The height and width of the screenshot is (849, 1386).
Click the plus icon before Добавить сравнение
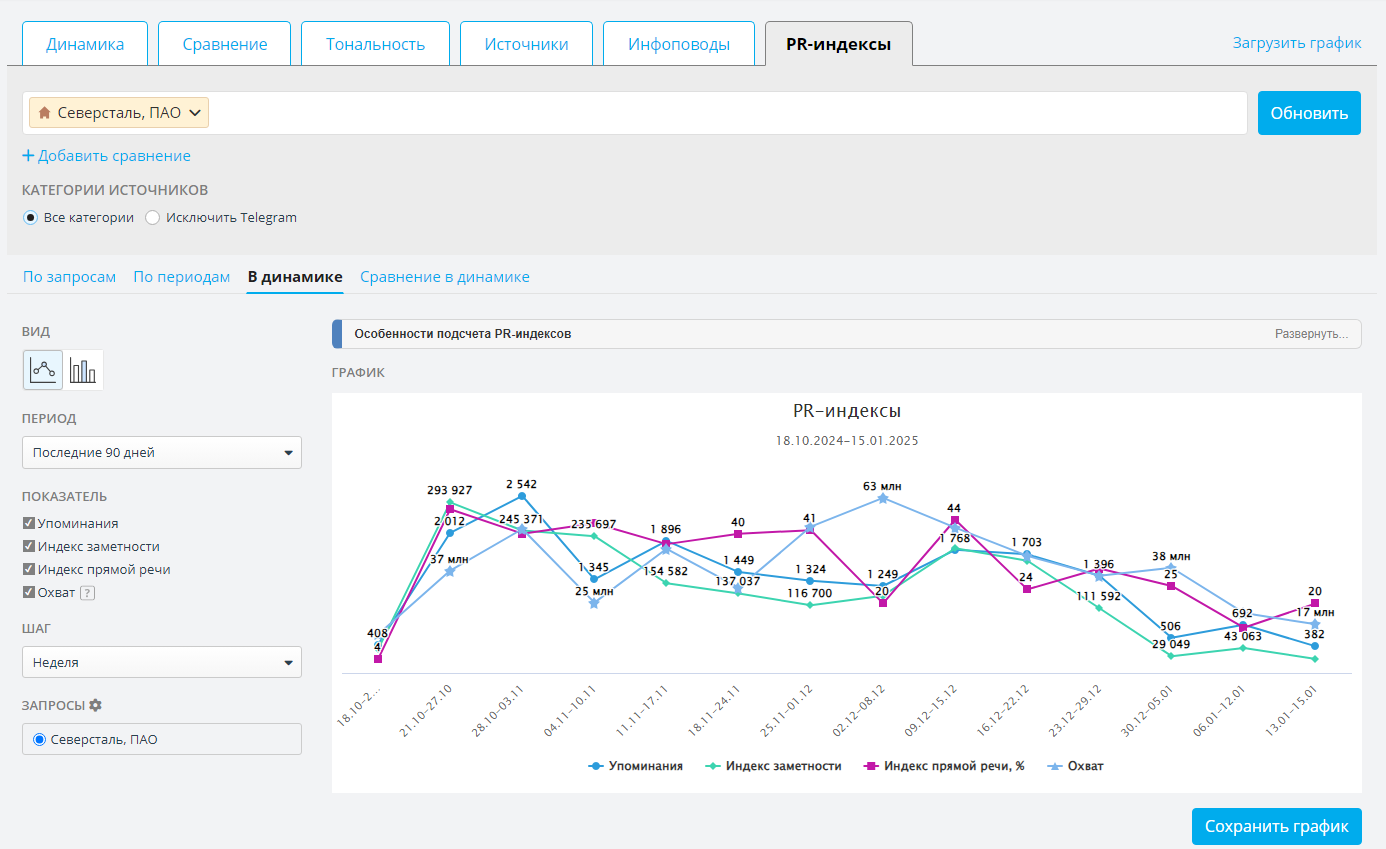click(x=28, y=156)
